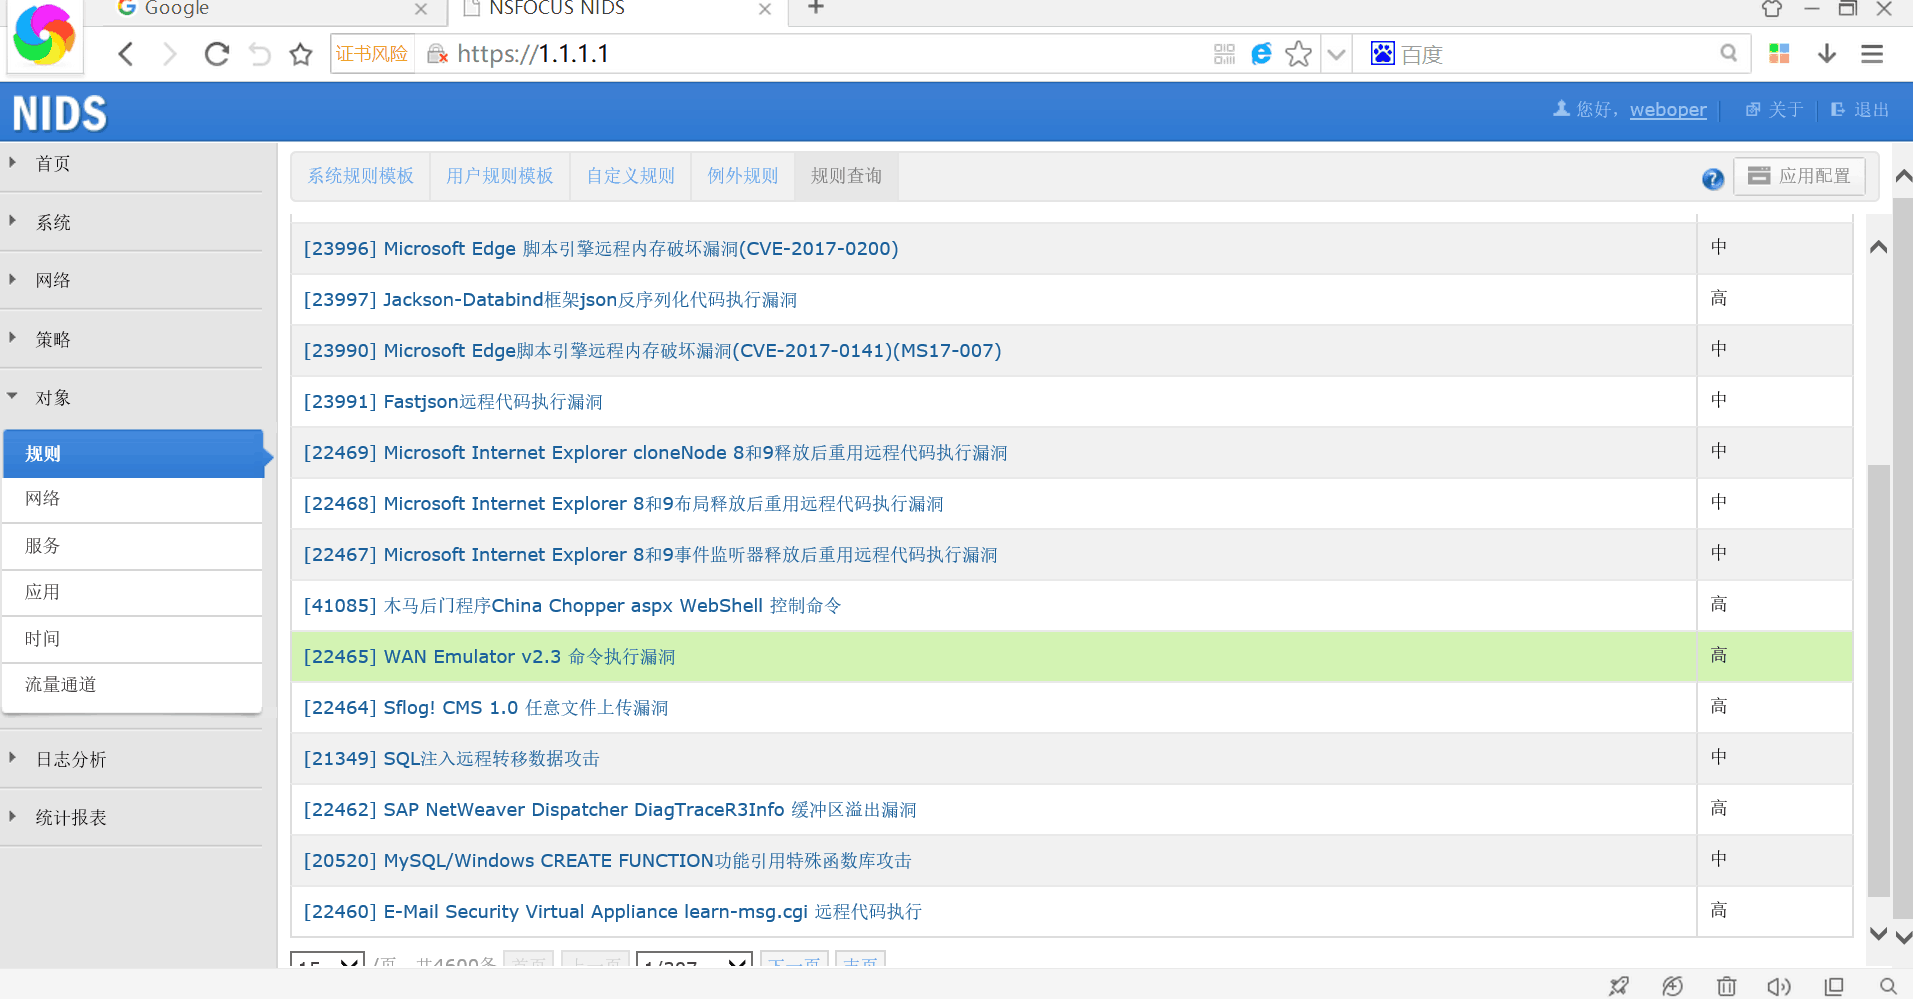Open favorites via the star beside undo
This screenshot has width=1913, height=999.
coord(301,54)
